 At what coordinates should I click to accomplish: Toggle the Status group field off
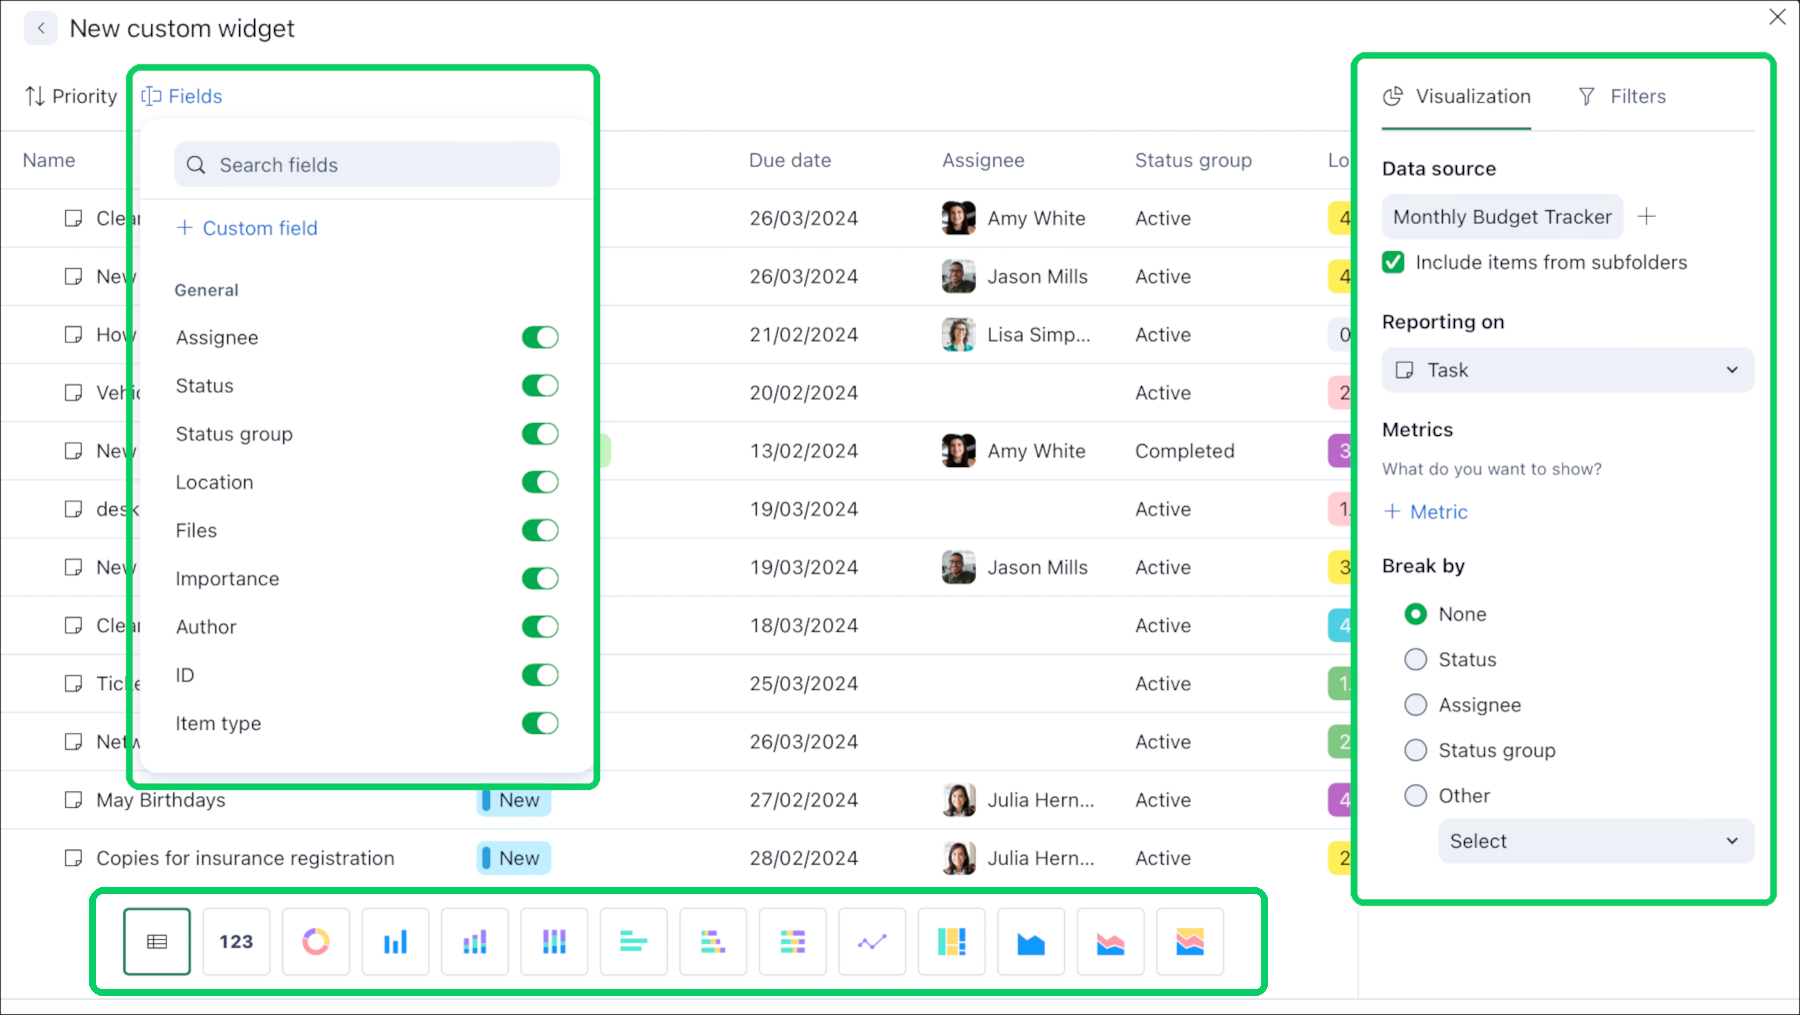(x=540, y=434)
